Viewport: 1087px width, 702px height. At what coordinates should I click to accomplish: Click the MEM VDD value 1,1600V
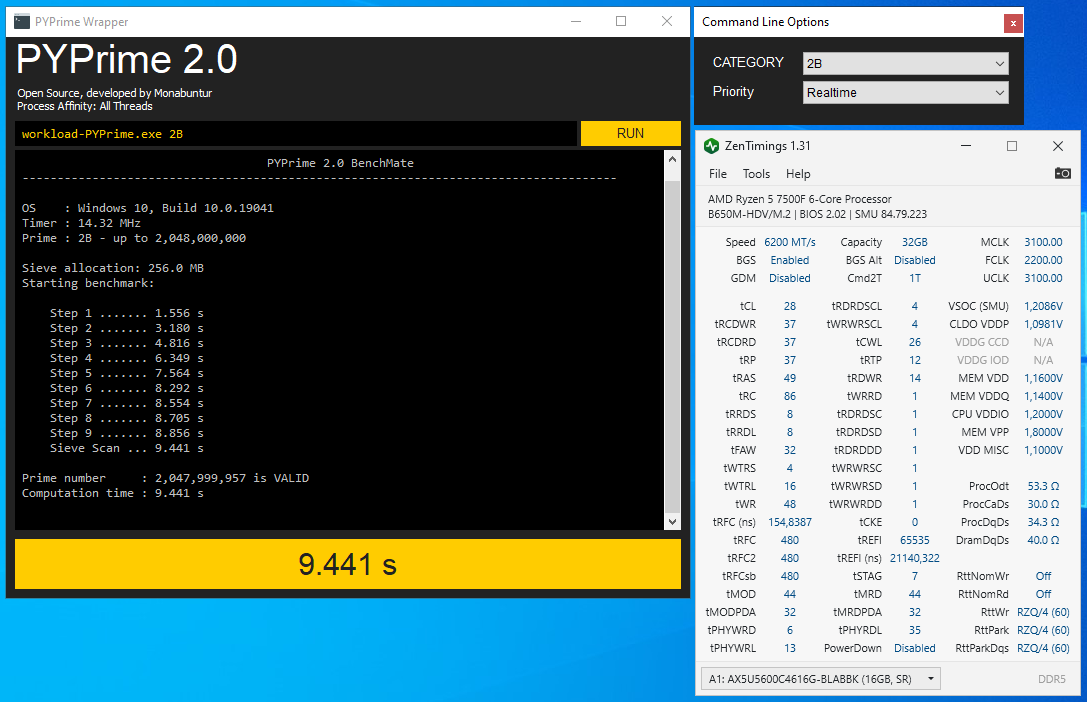tap(1043, 378)
